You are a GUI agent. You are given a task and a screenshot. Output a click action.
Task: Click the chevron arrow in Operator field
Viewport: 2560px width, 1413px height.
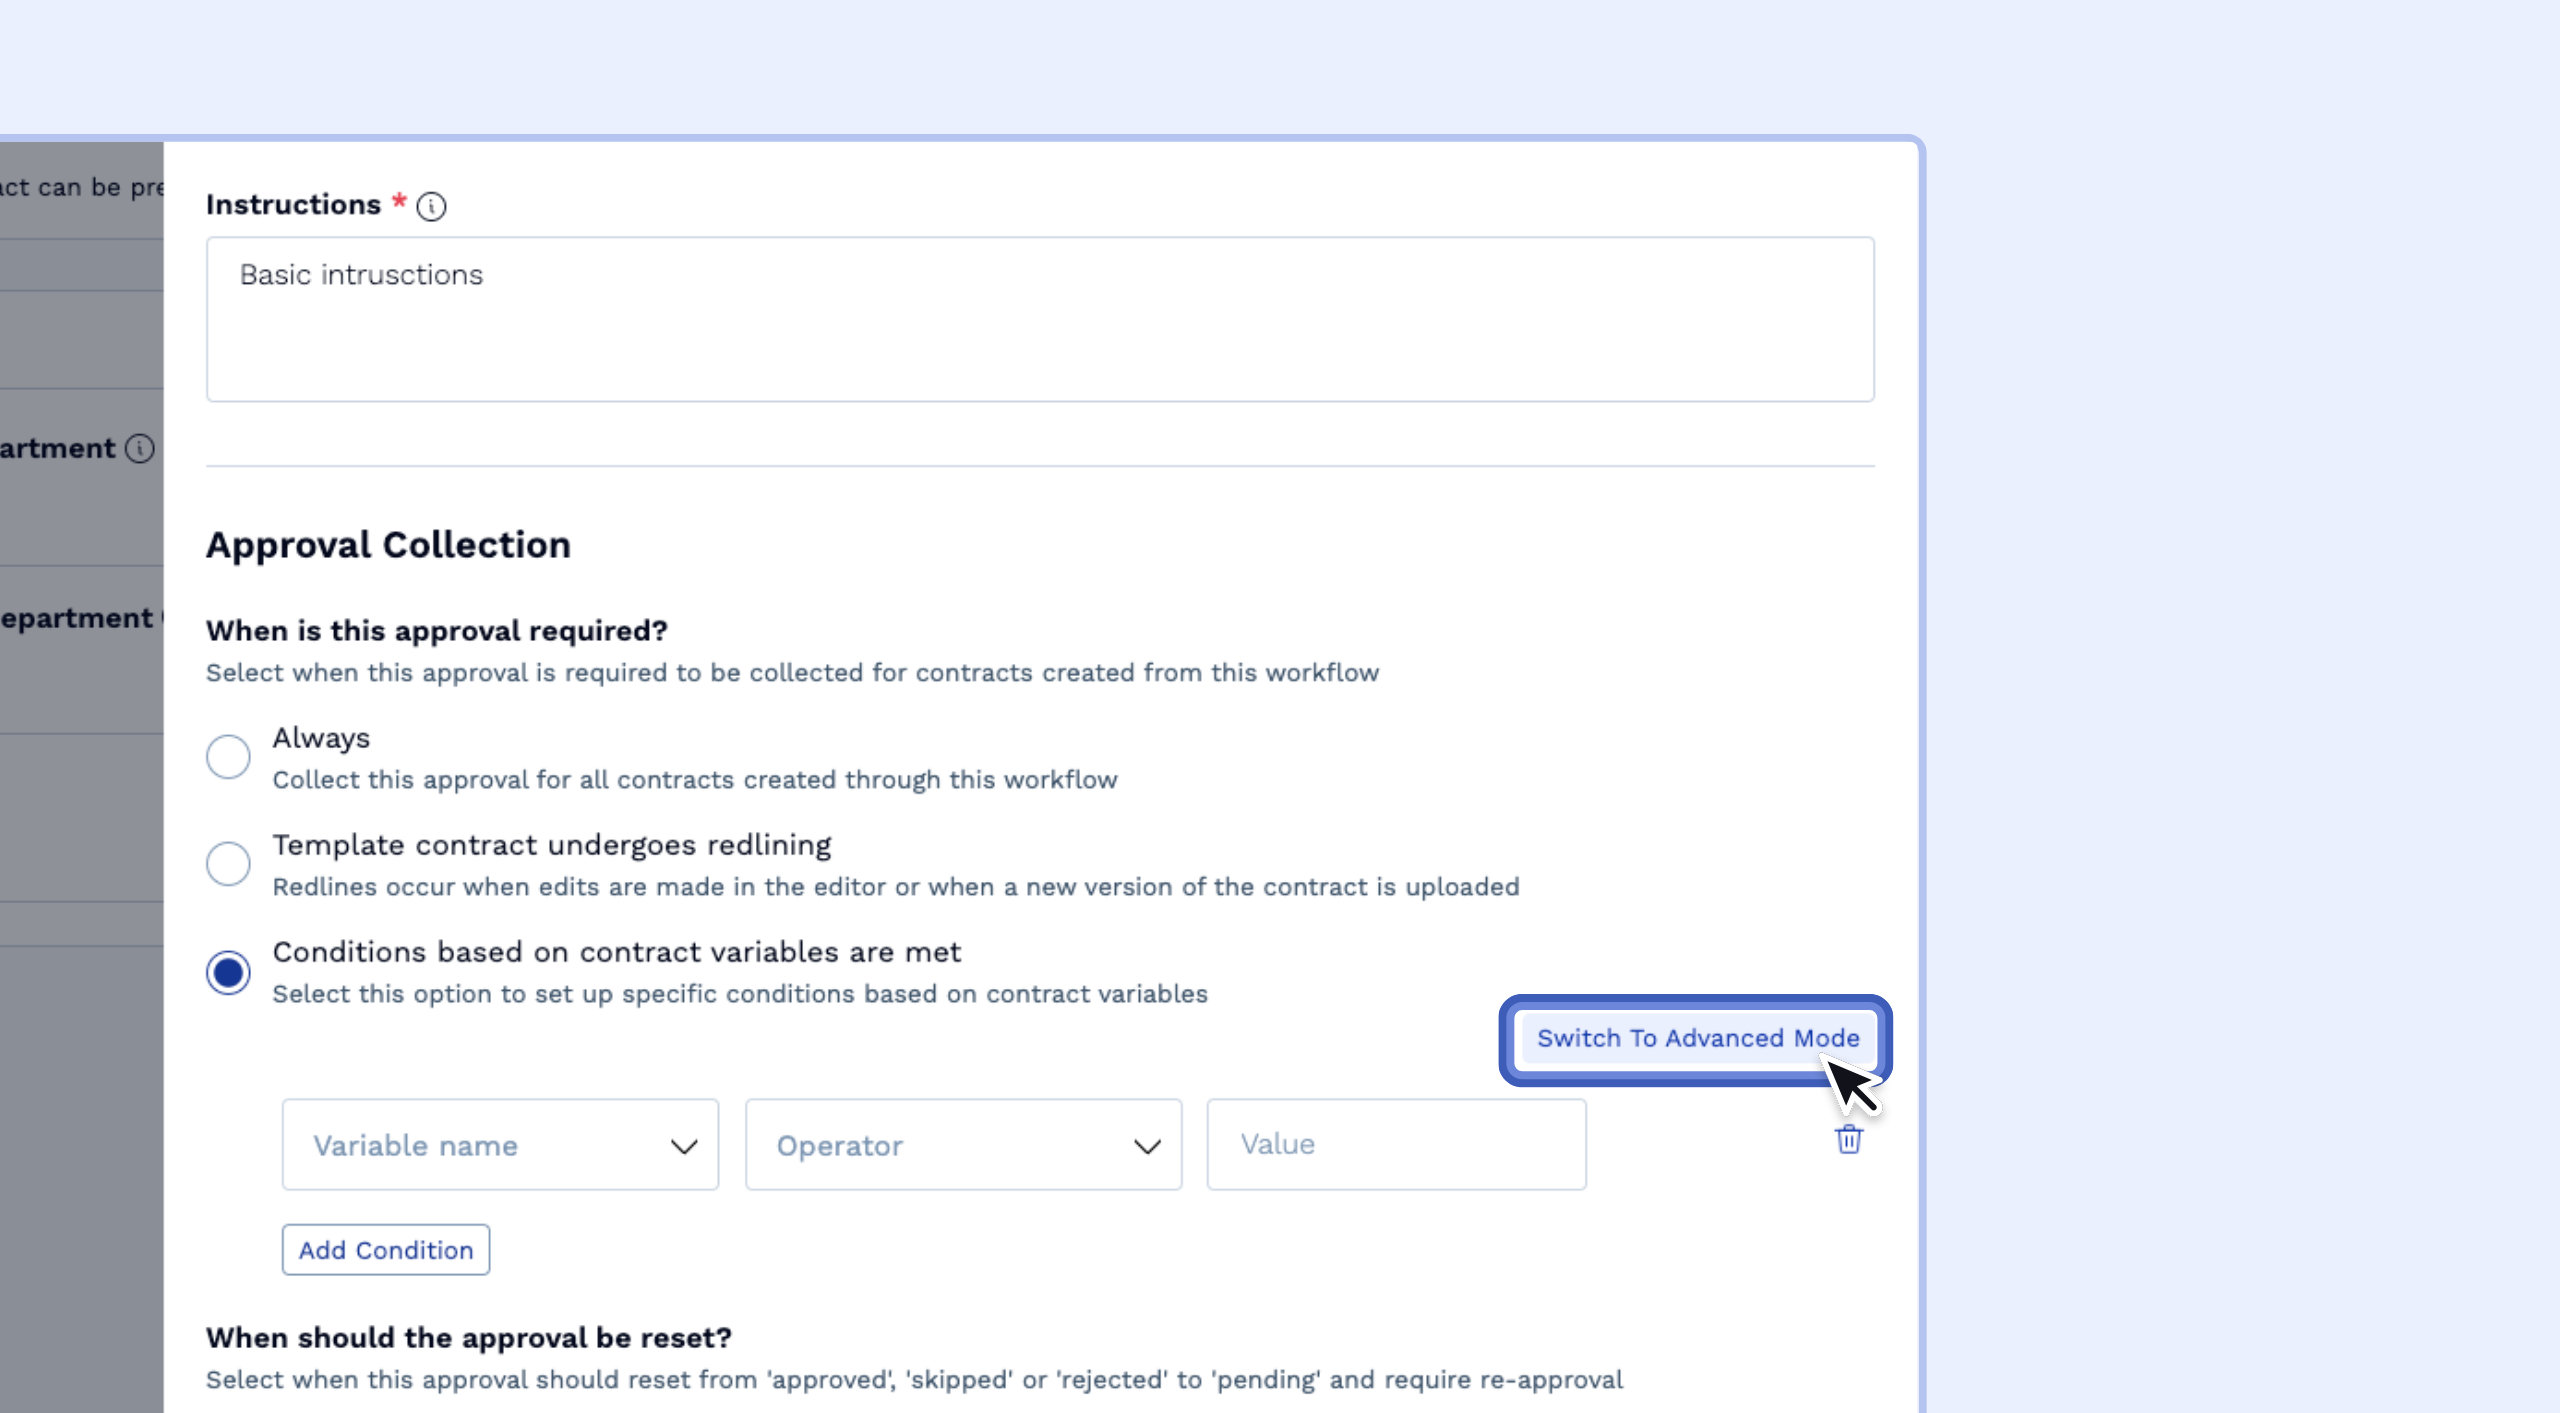coord(1147,1146)
